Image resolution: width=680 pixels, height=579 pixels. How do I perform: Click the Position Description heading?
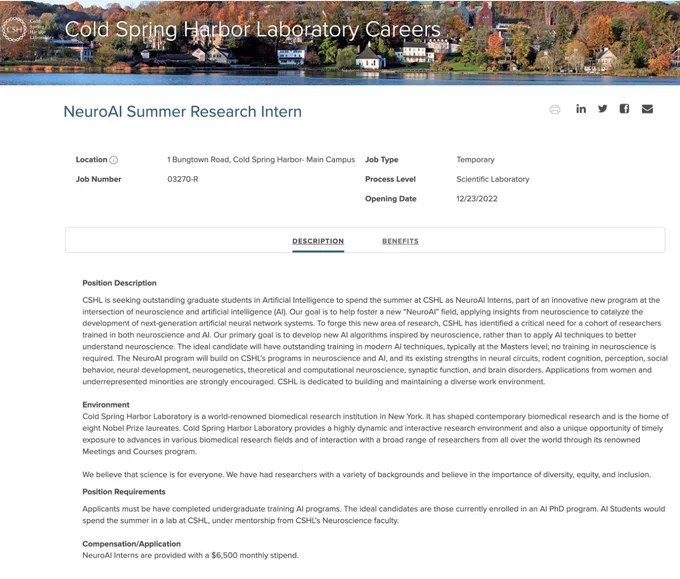click(x=119, y=283)
